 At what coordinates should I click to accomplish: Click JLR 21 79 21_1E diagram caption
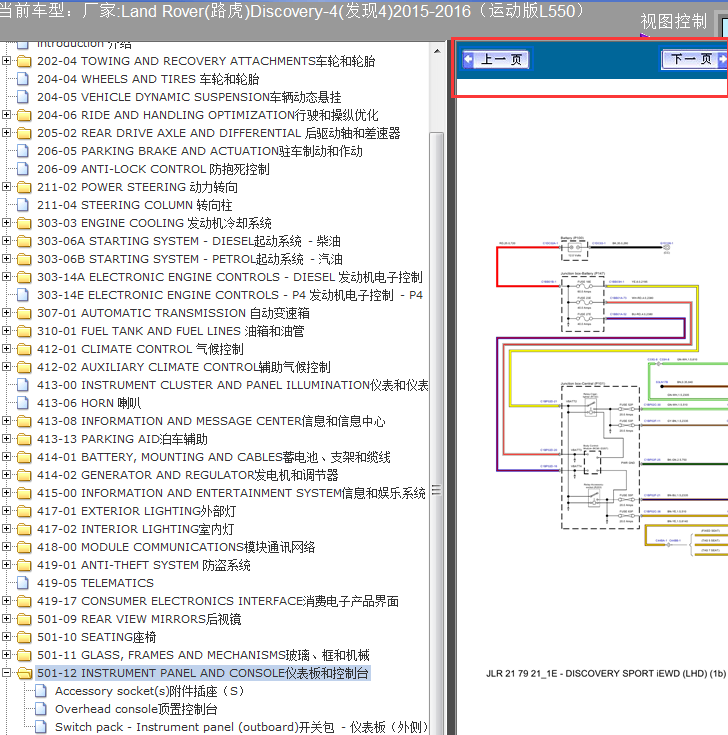click(606, 674)
